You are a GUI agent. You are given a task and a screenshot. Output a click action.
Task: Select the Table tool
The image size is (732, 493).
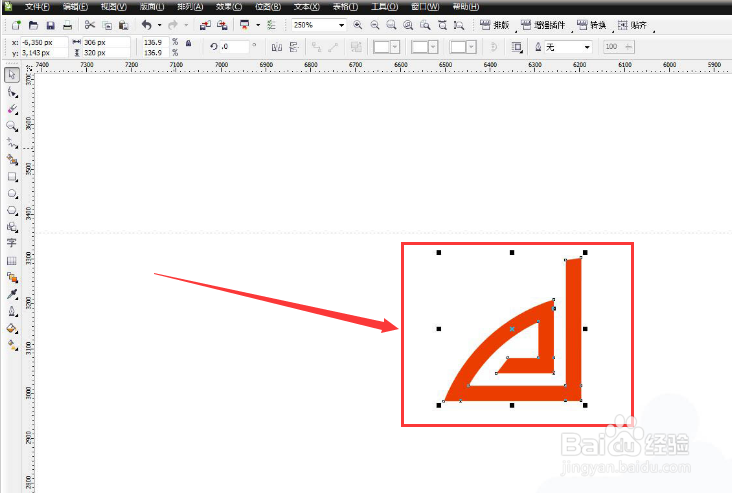pos(12,261)
